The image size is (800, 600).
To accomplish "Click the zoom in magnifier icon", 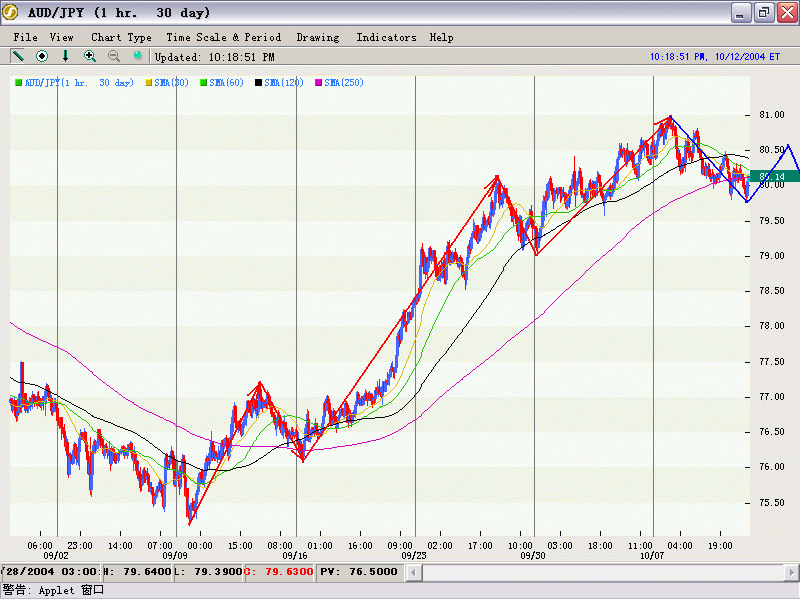I will point(90,57).
